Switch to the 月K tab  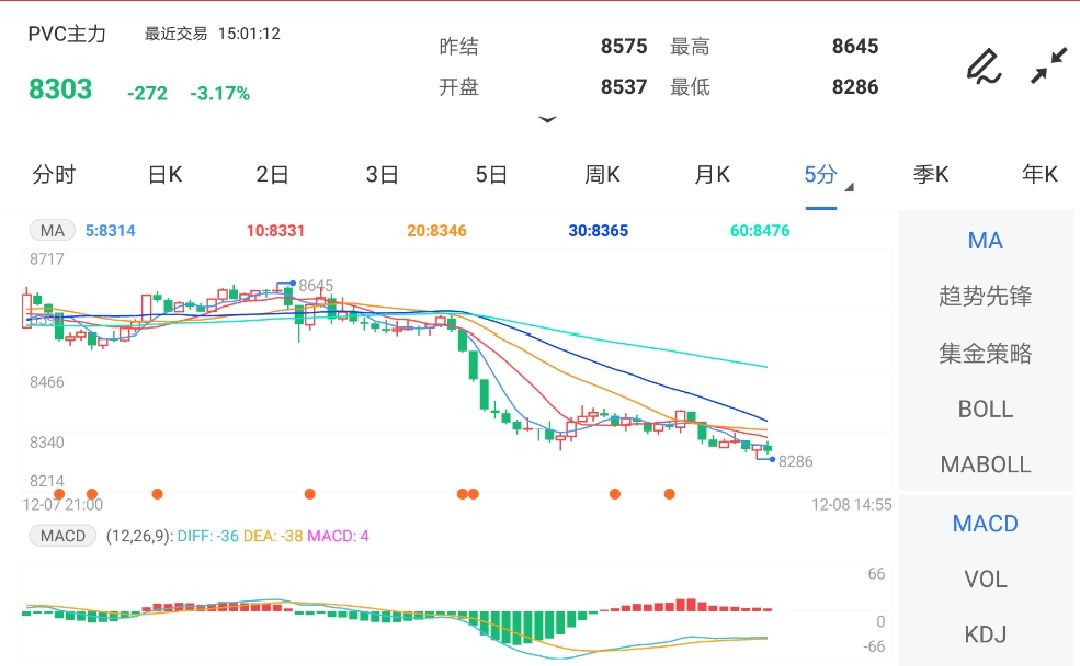[x=712, y=174]
